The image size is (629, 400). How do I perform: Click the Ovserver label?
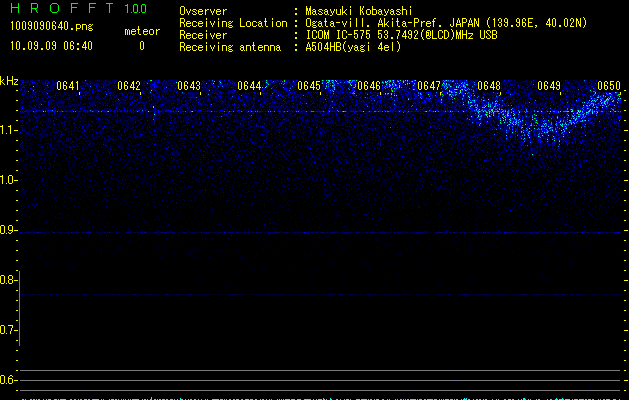203,11
